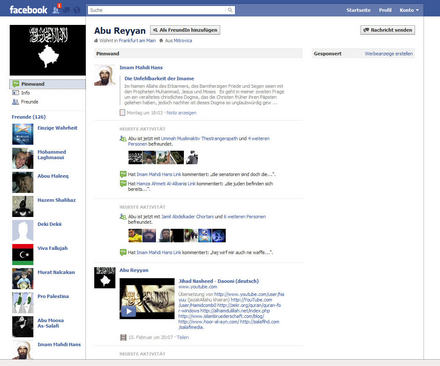Click the note icon beside Montag timestamp
This screenshot has width=440, height=366.
(x=122, y=113)
